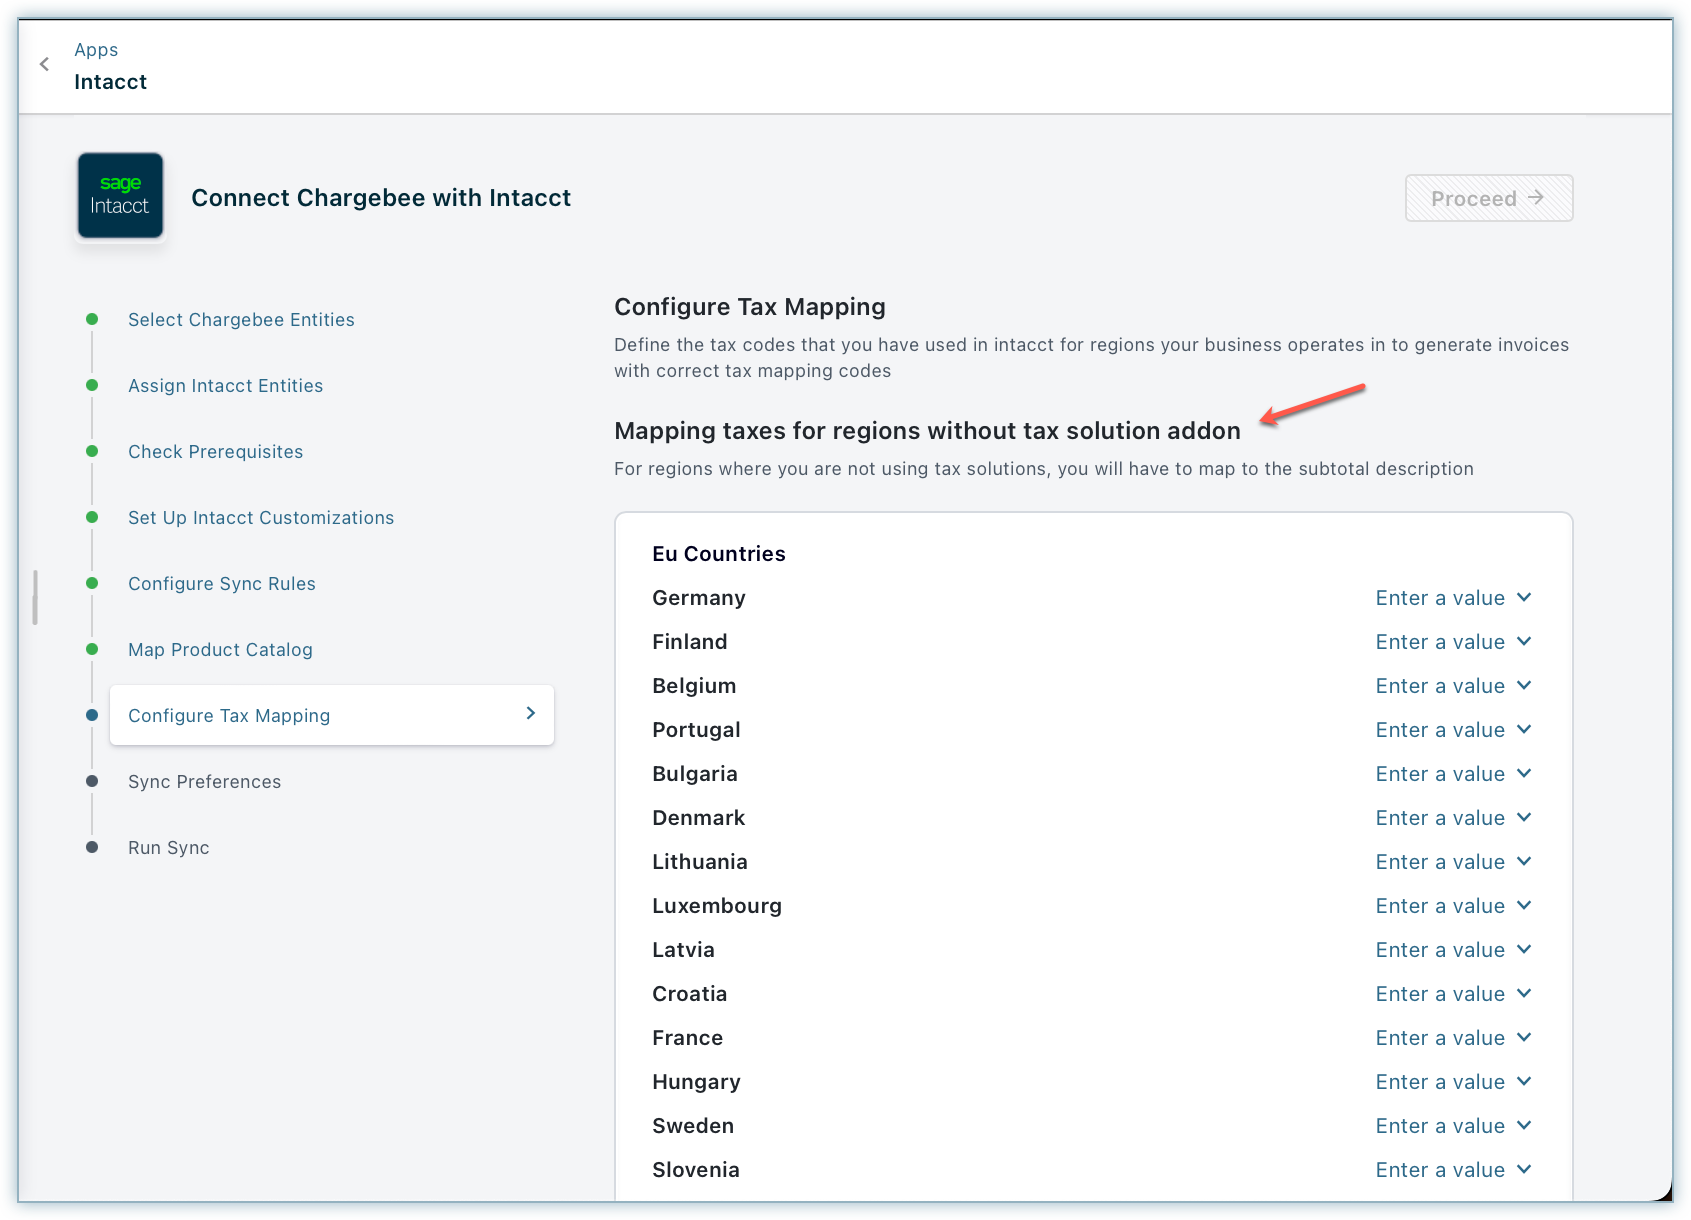Click the Sage Intacct logo
Image resolution: width=1691 pixels, height=1220 pixels.
[x=120, y=196]
